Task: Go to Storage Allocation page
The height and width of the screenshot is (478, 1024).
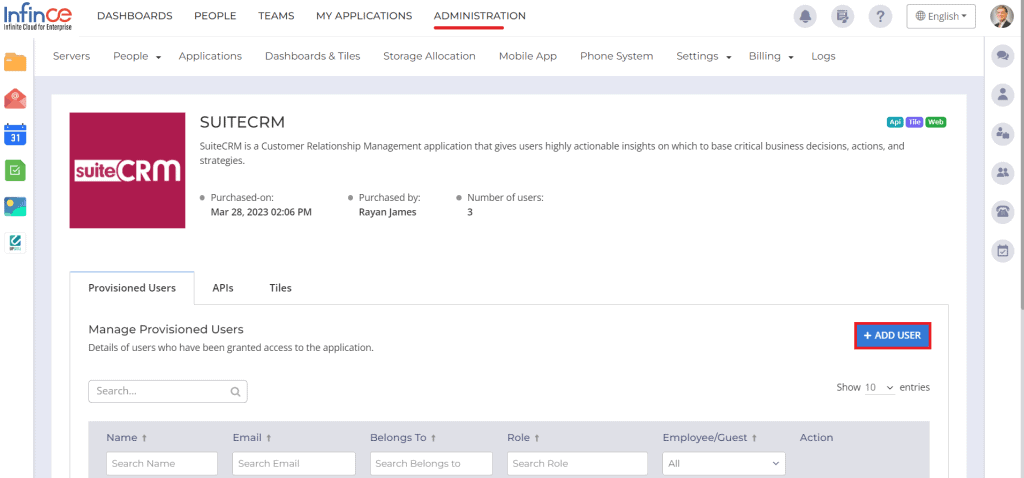Action: click(x=429, y=56)
